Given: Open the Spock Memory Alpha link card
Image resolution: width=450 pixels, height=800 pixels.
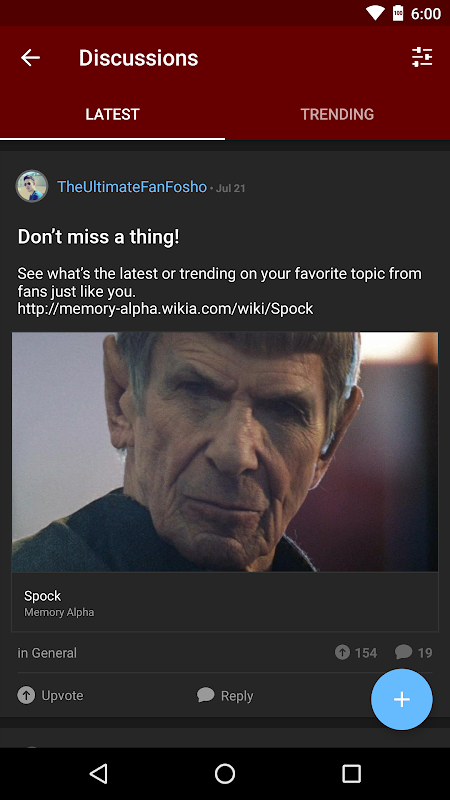Looking at the screenshot, I should [225, 602].
